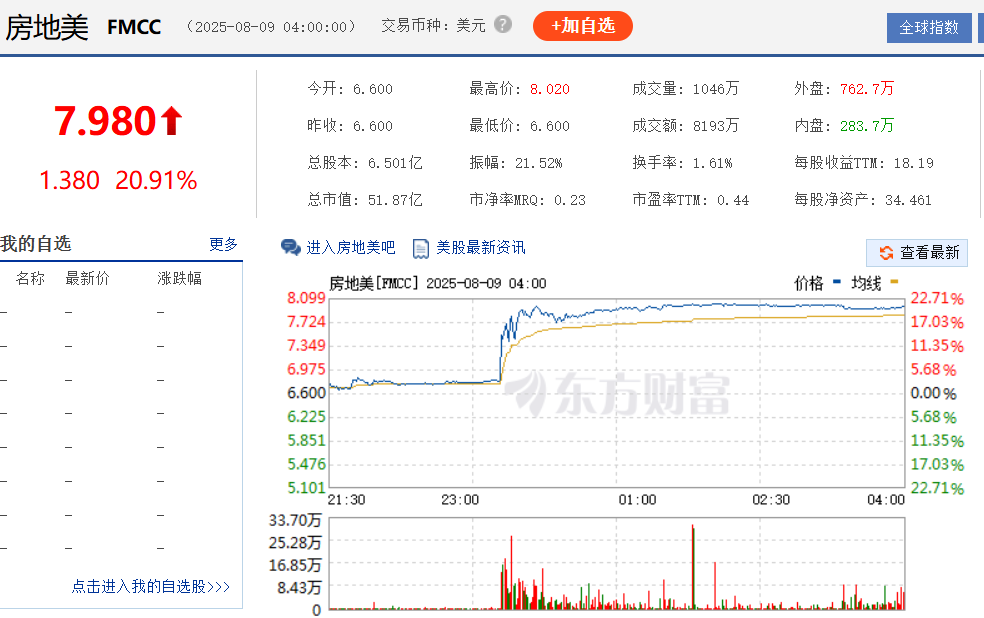Image resolution: width=984 pixels, height=618 pixels.
Task: Click the 23:00 time axis label
Action: (x=460, y=500)
